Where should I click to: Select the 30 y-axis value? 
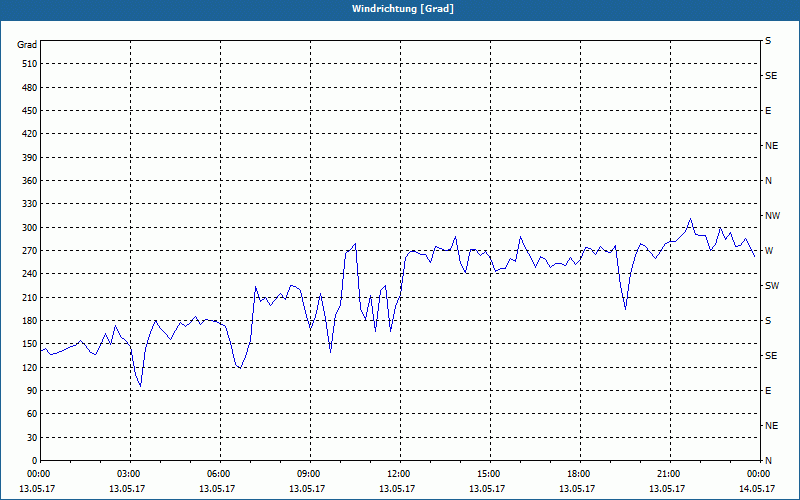click(x=32, y=438)
